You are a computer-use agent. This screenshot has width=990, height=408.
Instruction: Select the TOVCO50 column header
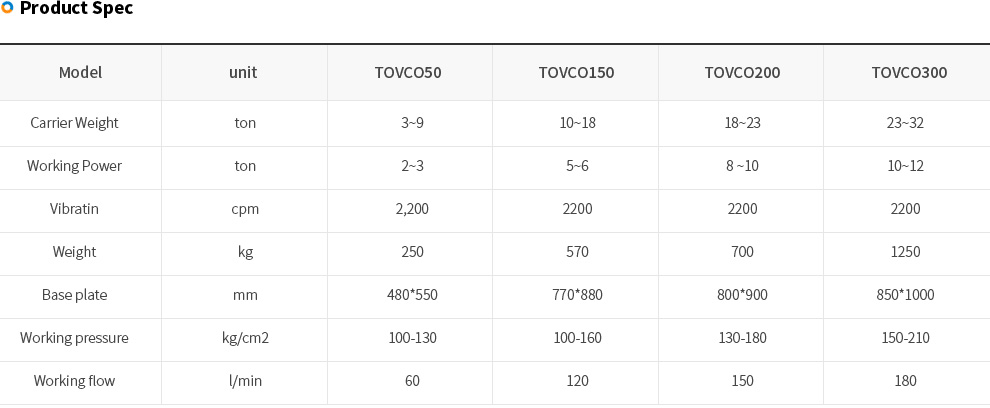coord(408,73)
